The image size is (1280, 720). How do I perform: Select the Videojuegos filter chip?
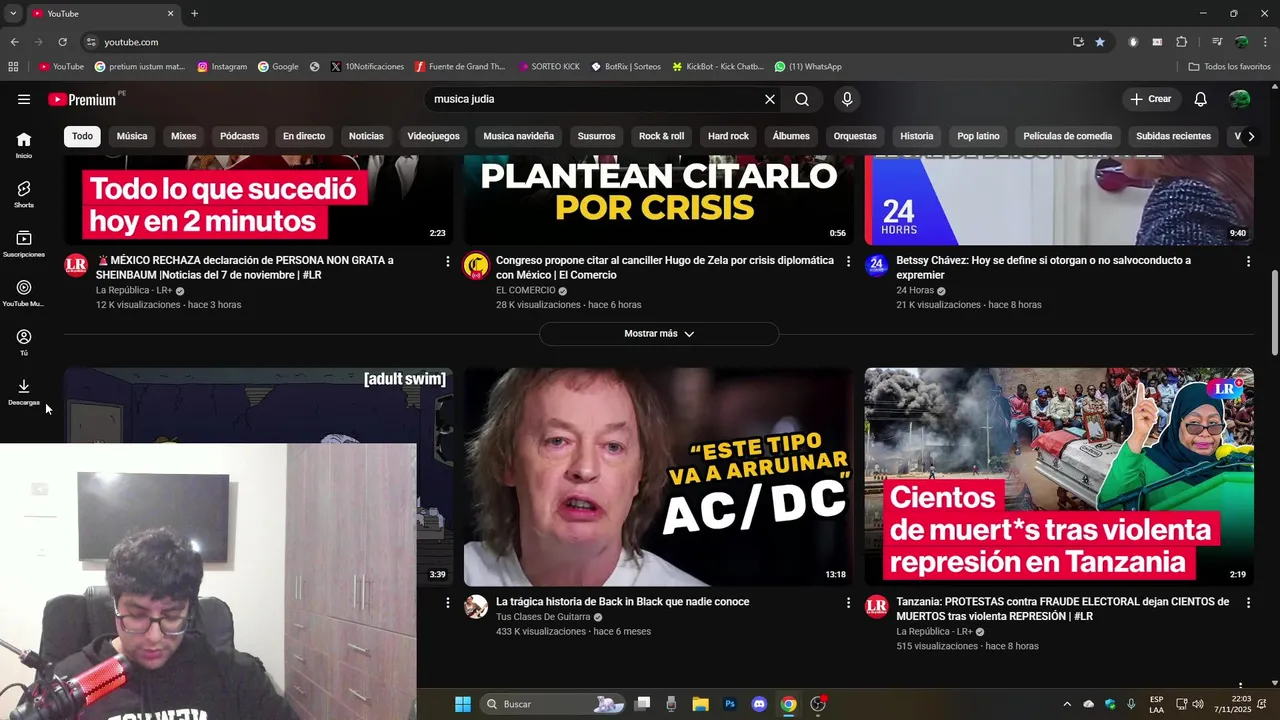433,136
